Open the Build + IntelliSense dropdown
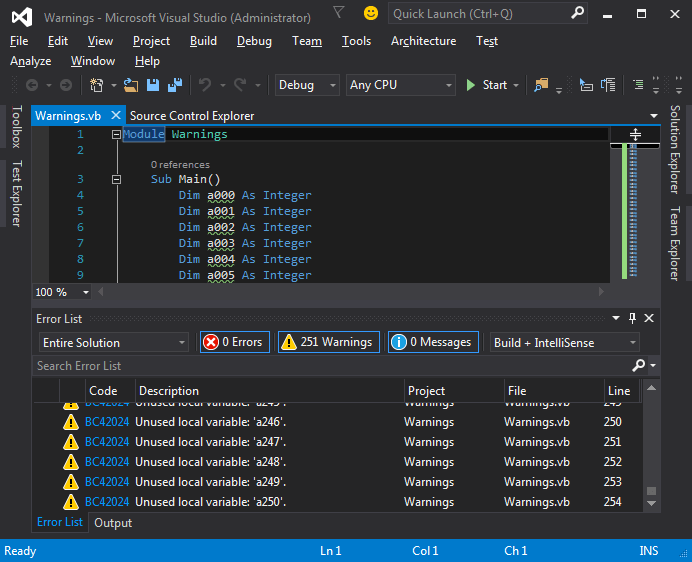The image size is (692, 562). click(565, 343)
